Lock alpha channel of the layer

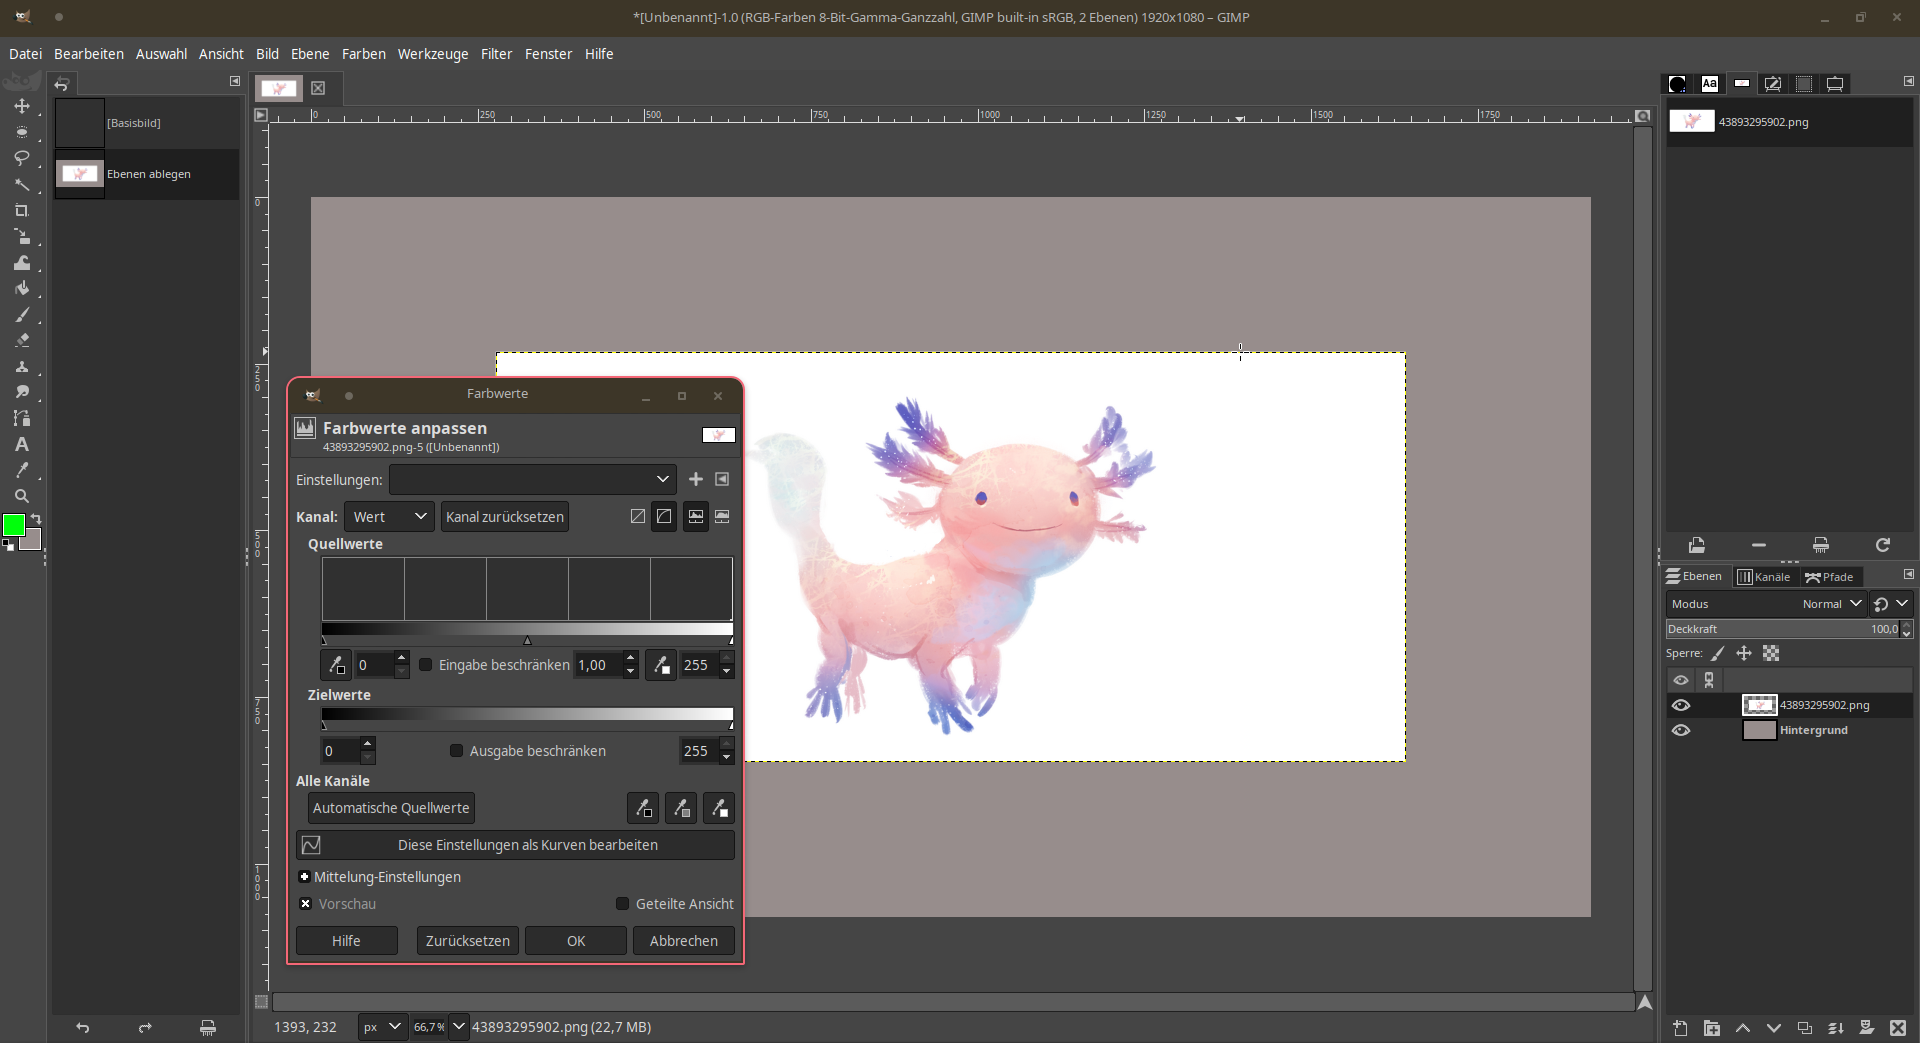(x=1771, y=654)
